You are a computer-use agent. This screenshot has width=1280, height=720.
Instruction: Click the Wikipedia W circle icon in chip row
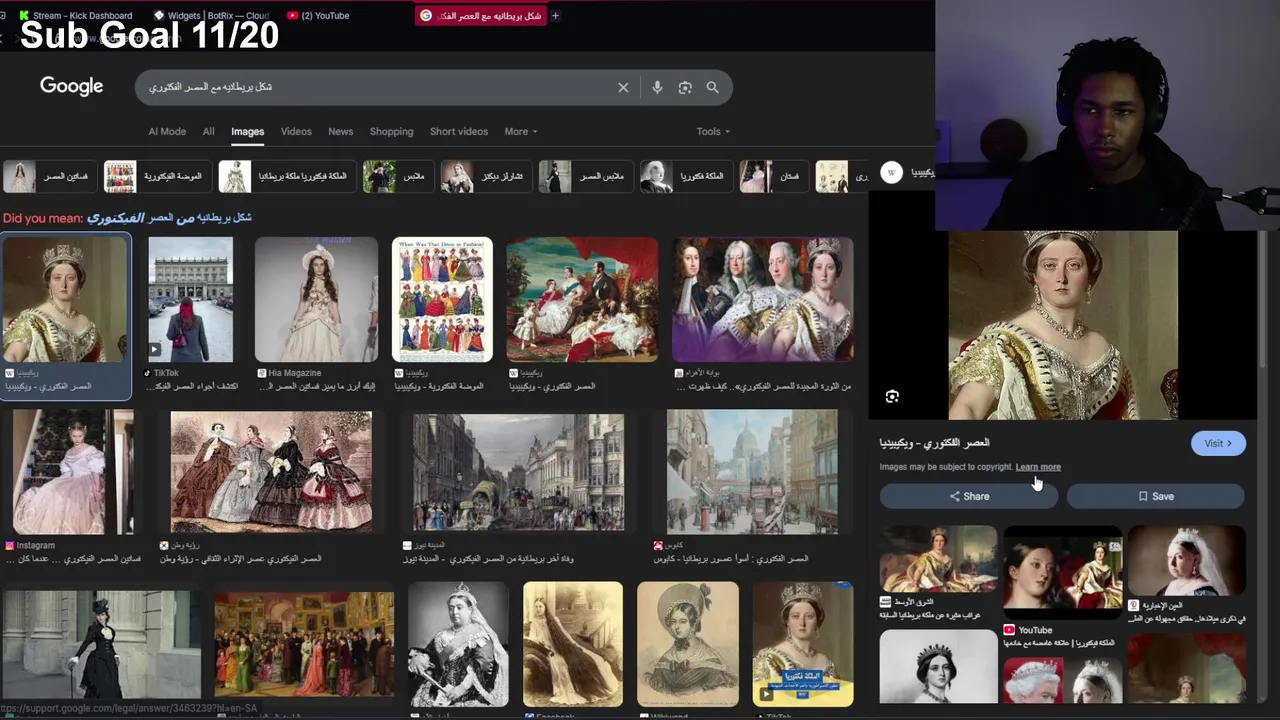(x=891, y=173)
